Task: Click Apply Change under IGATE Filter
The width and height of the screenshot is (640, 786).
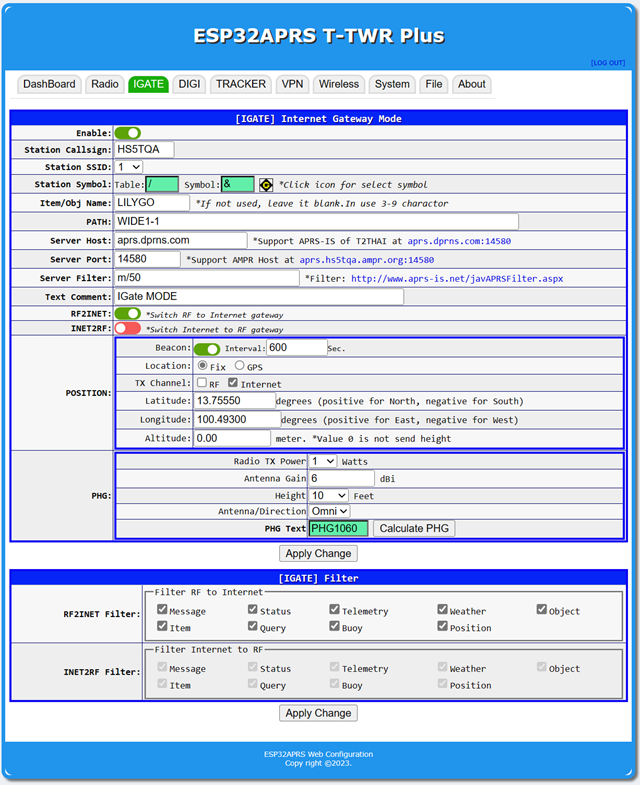Action: click(318, 713)
